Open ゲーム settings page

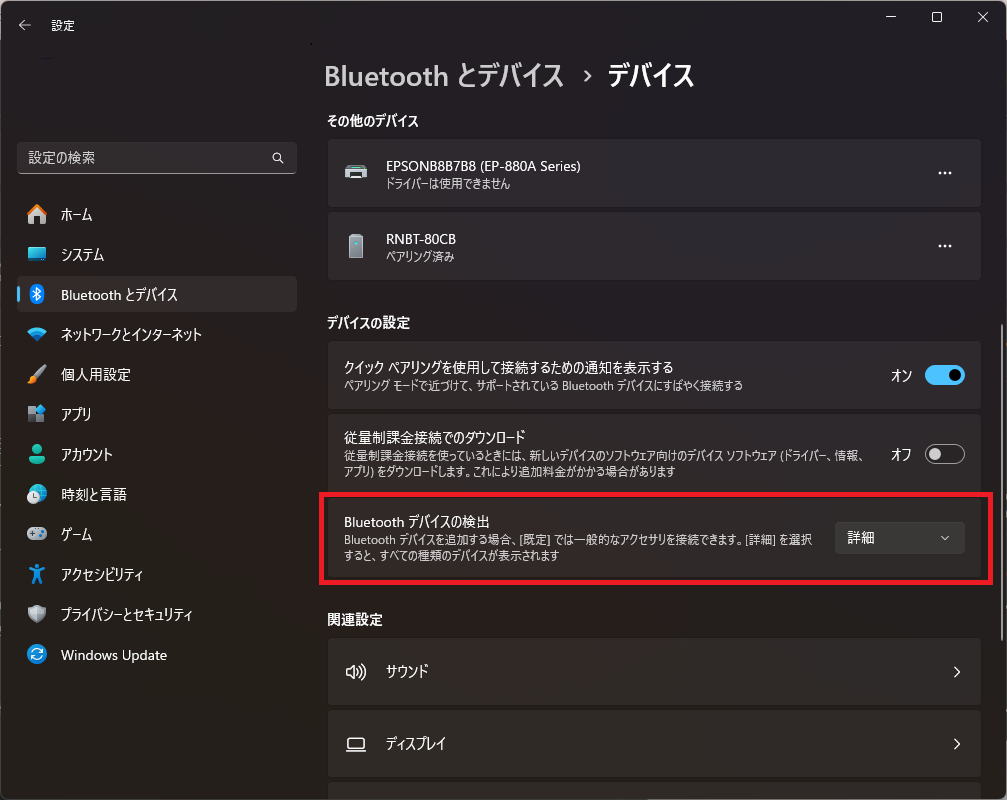coord(157,534)
